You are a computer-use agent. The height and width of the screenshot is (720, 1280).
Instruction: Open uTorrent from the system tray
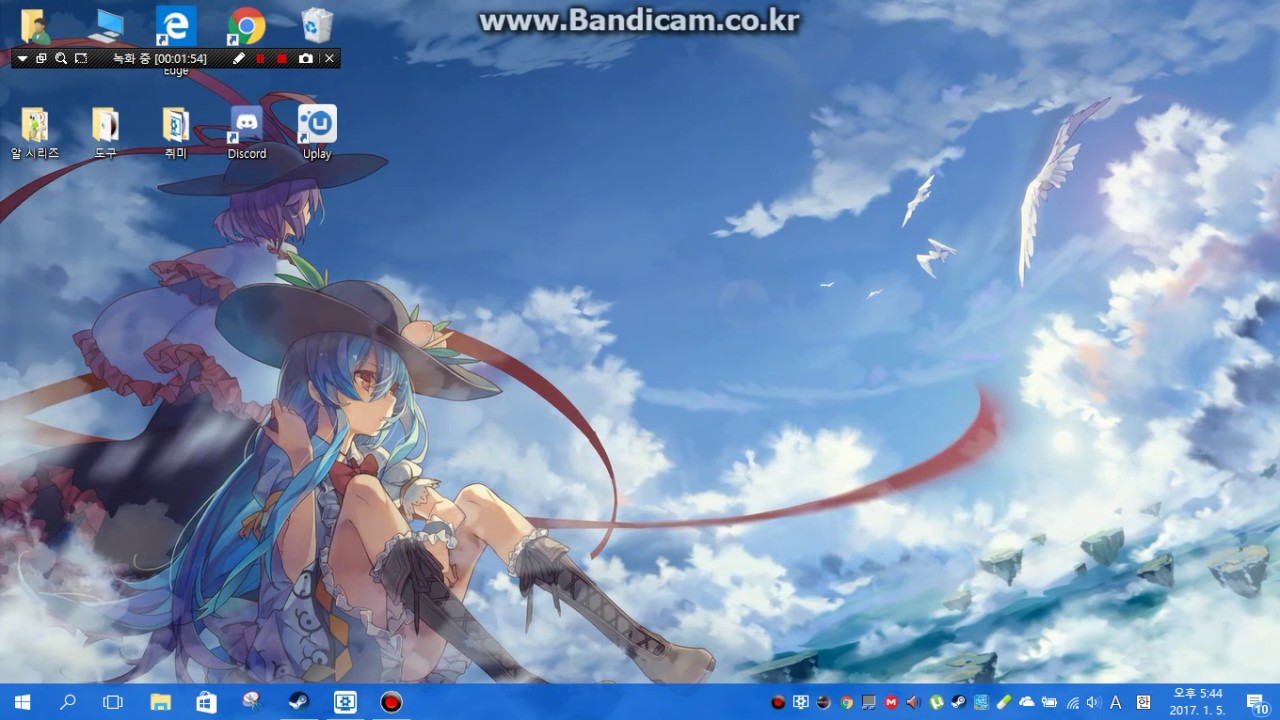(937, 702)
